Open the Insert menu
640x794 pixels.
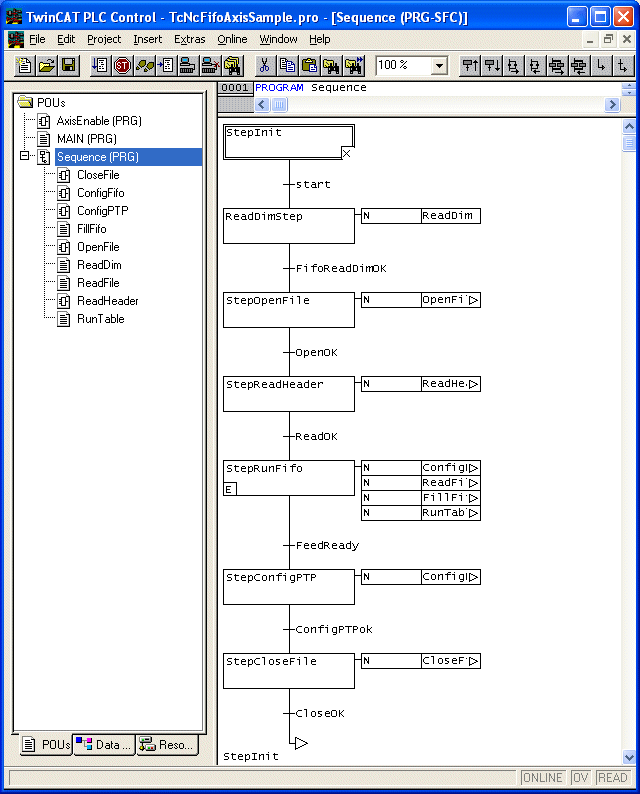tap(147, 39)
